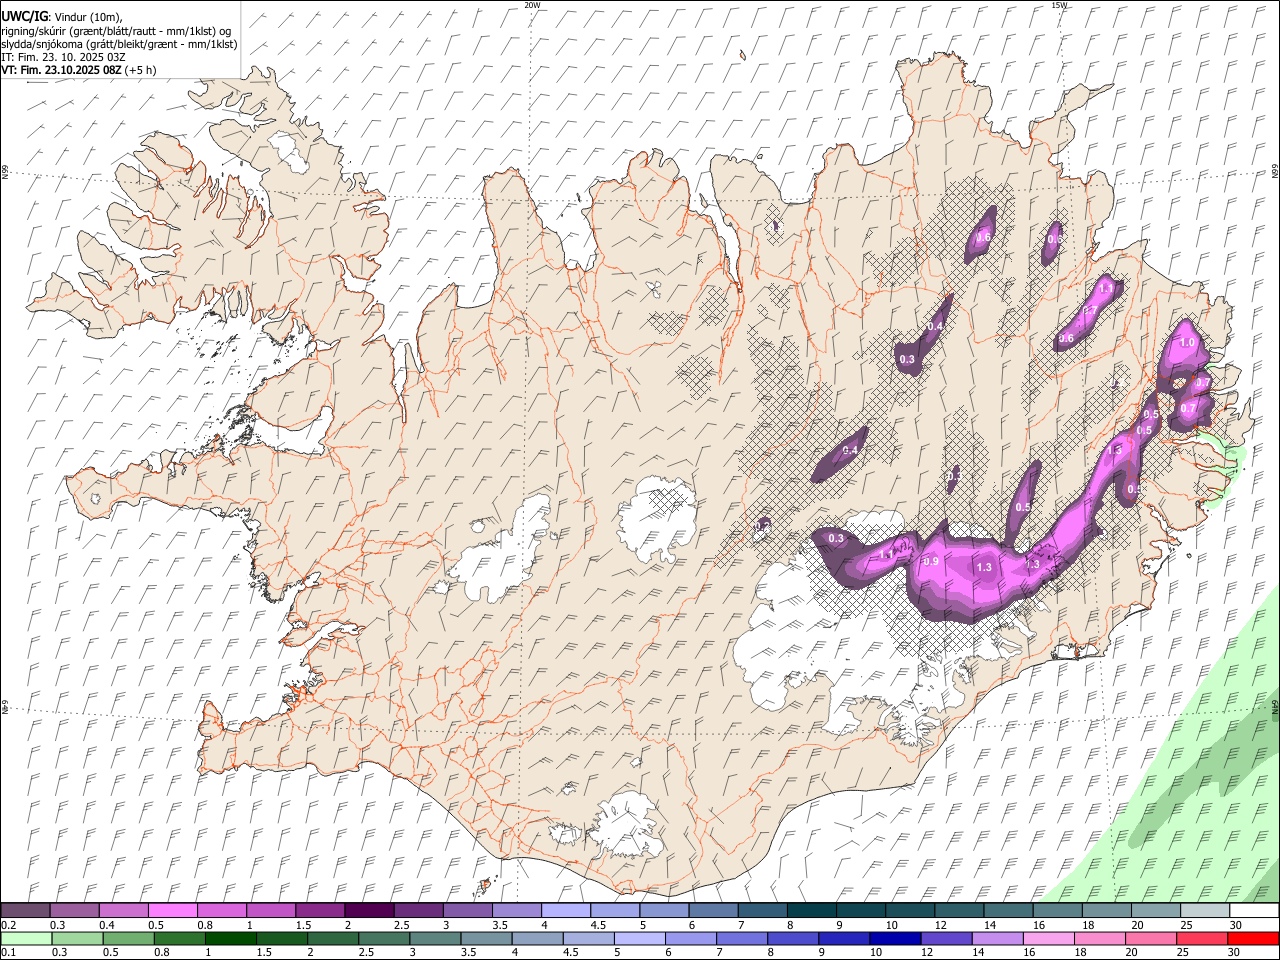
Task: Click the 0.2 value patch north of Vatnajökull
Action: tap(763, 524)
